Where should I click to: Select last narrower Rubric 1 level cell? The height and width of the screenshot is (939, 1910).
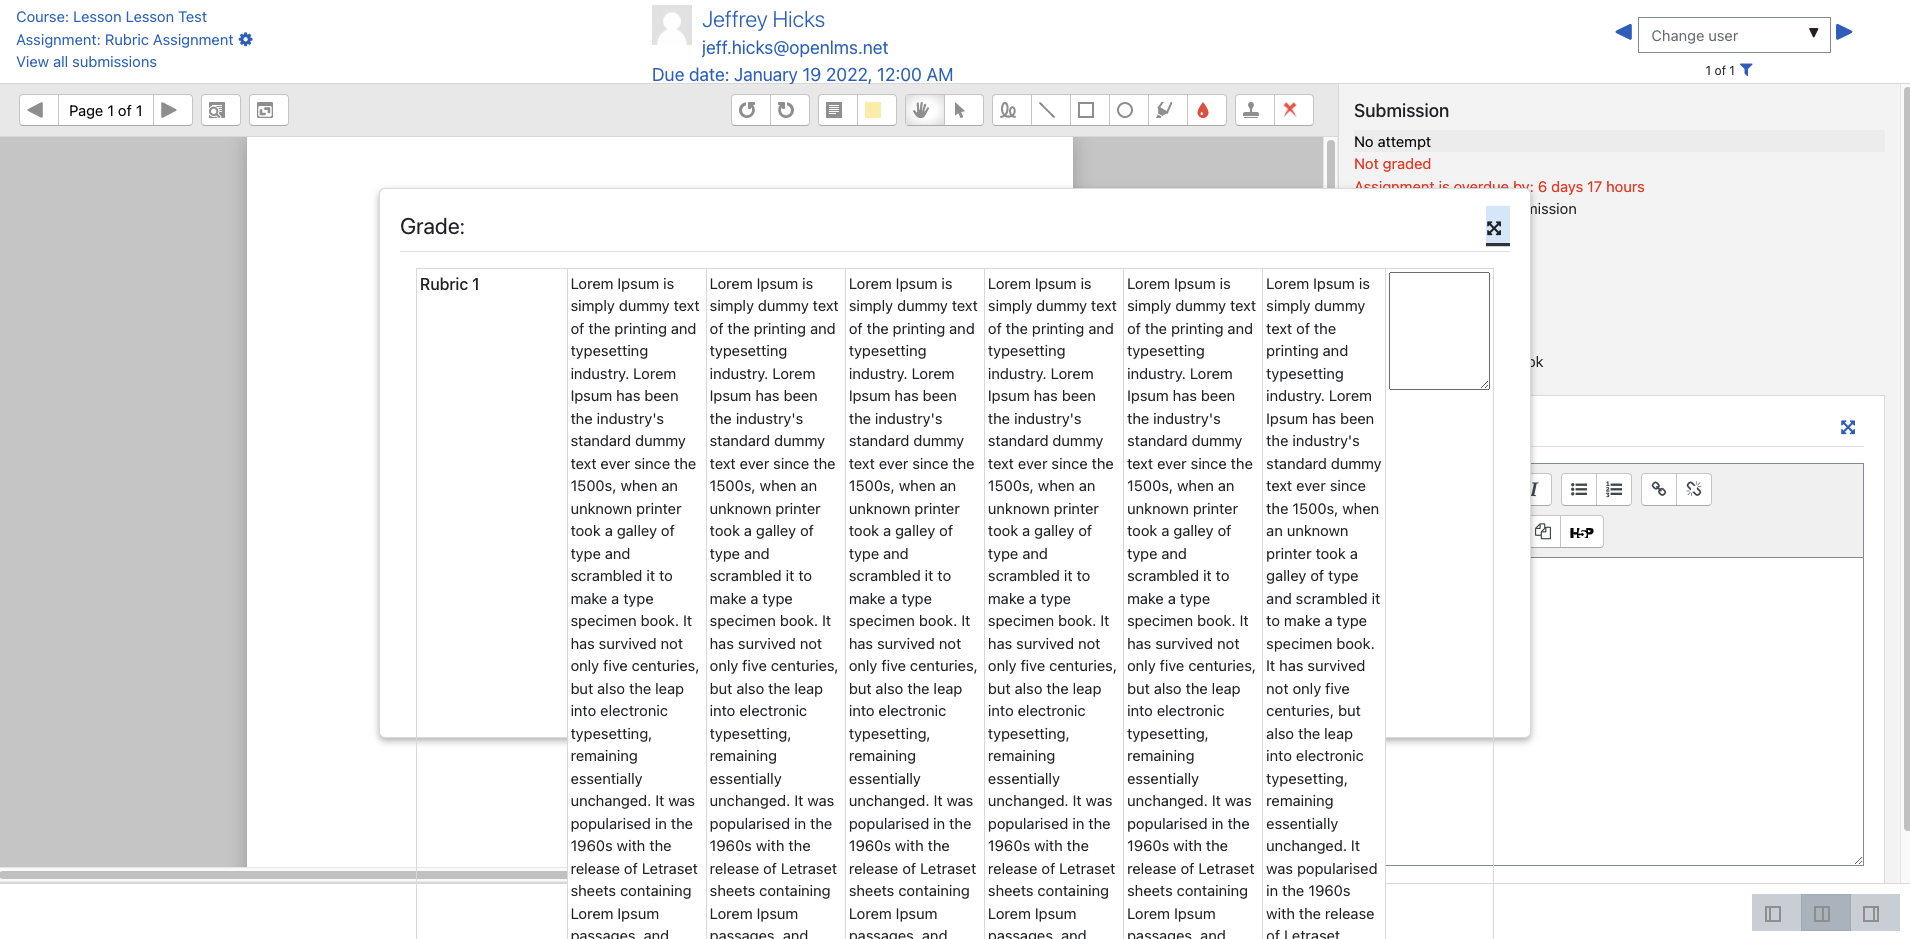[x=1324, y=603]
